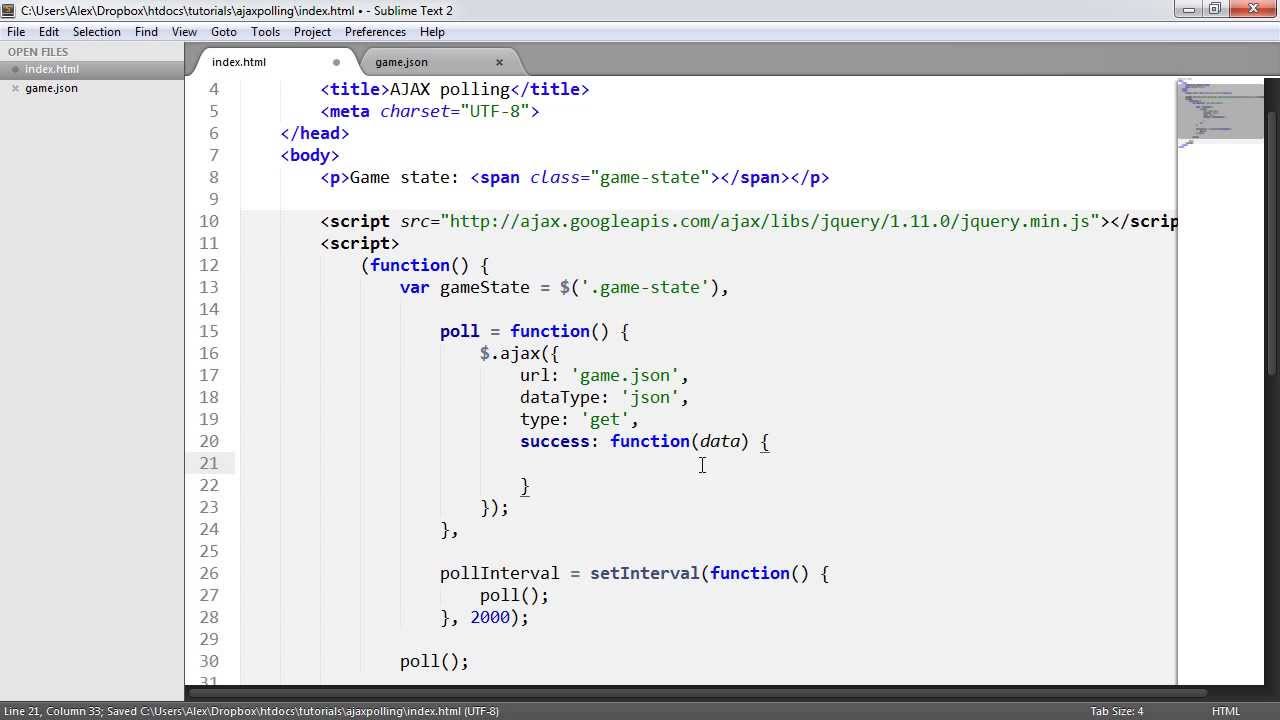Click the 2000 interval value
1280x720 pixels.
click(x=490, y=617)
